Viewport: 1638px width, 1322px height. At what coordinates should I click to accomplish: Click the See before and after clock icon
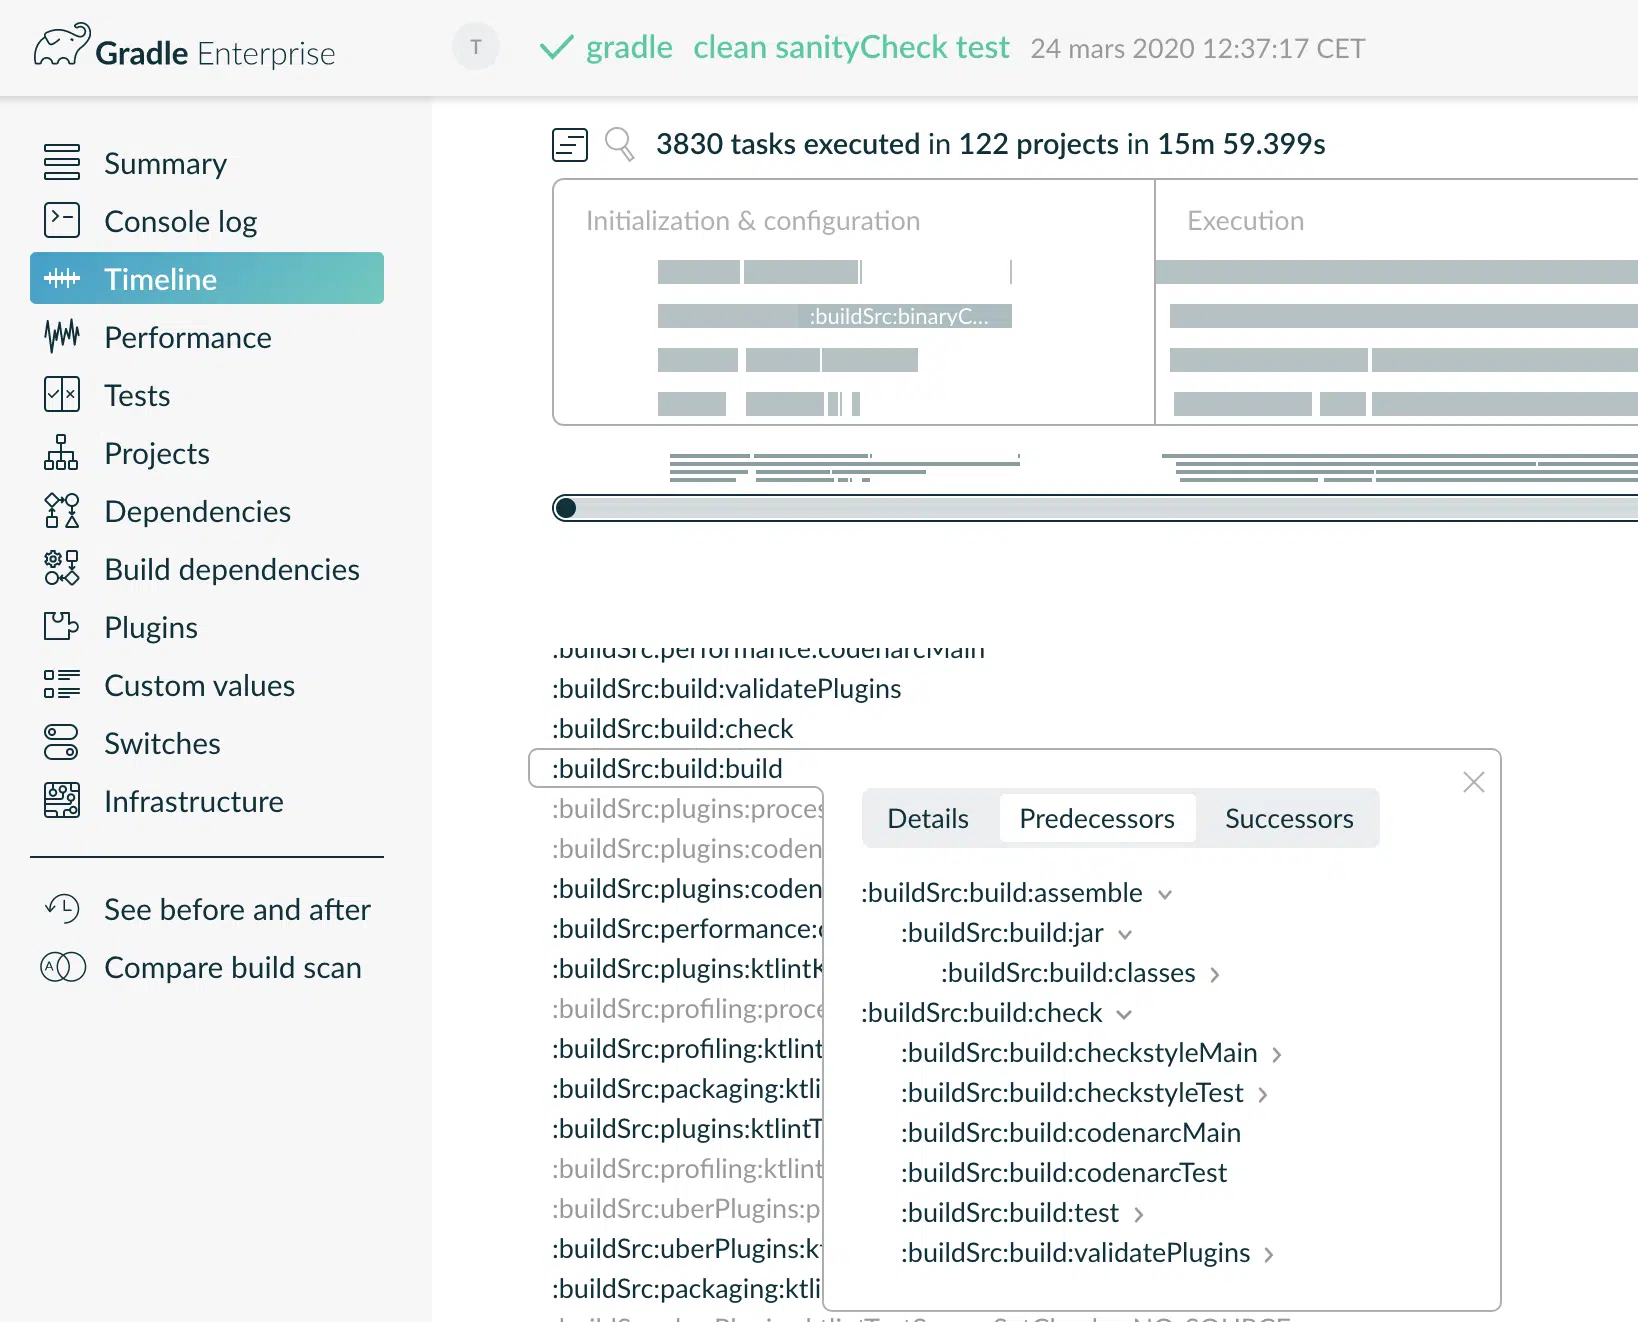[62, 908]
